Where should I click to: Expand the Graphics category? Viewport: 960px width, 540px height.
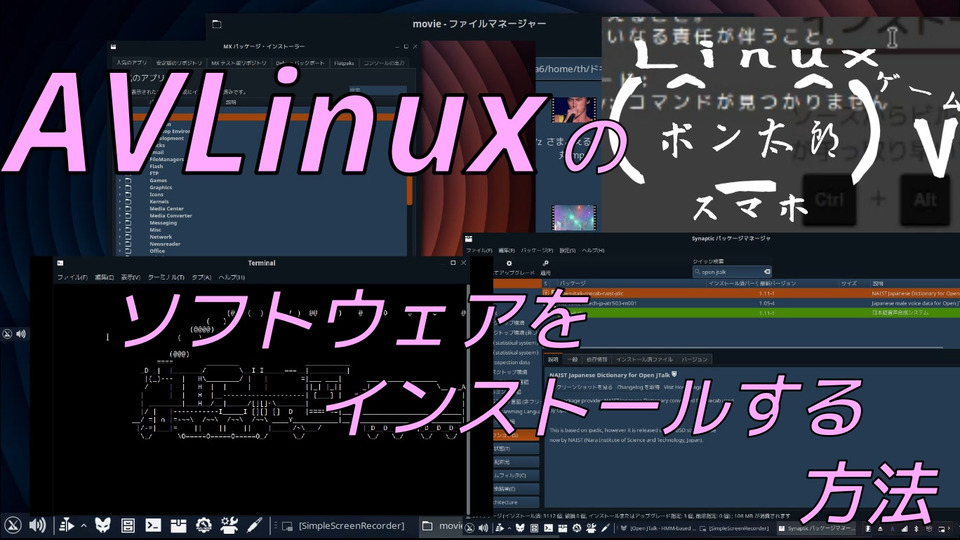119,188
